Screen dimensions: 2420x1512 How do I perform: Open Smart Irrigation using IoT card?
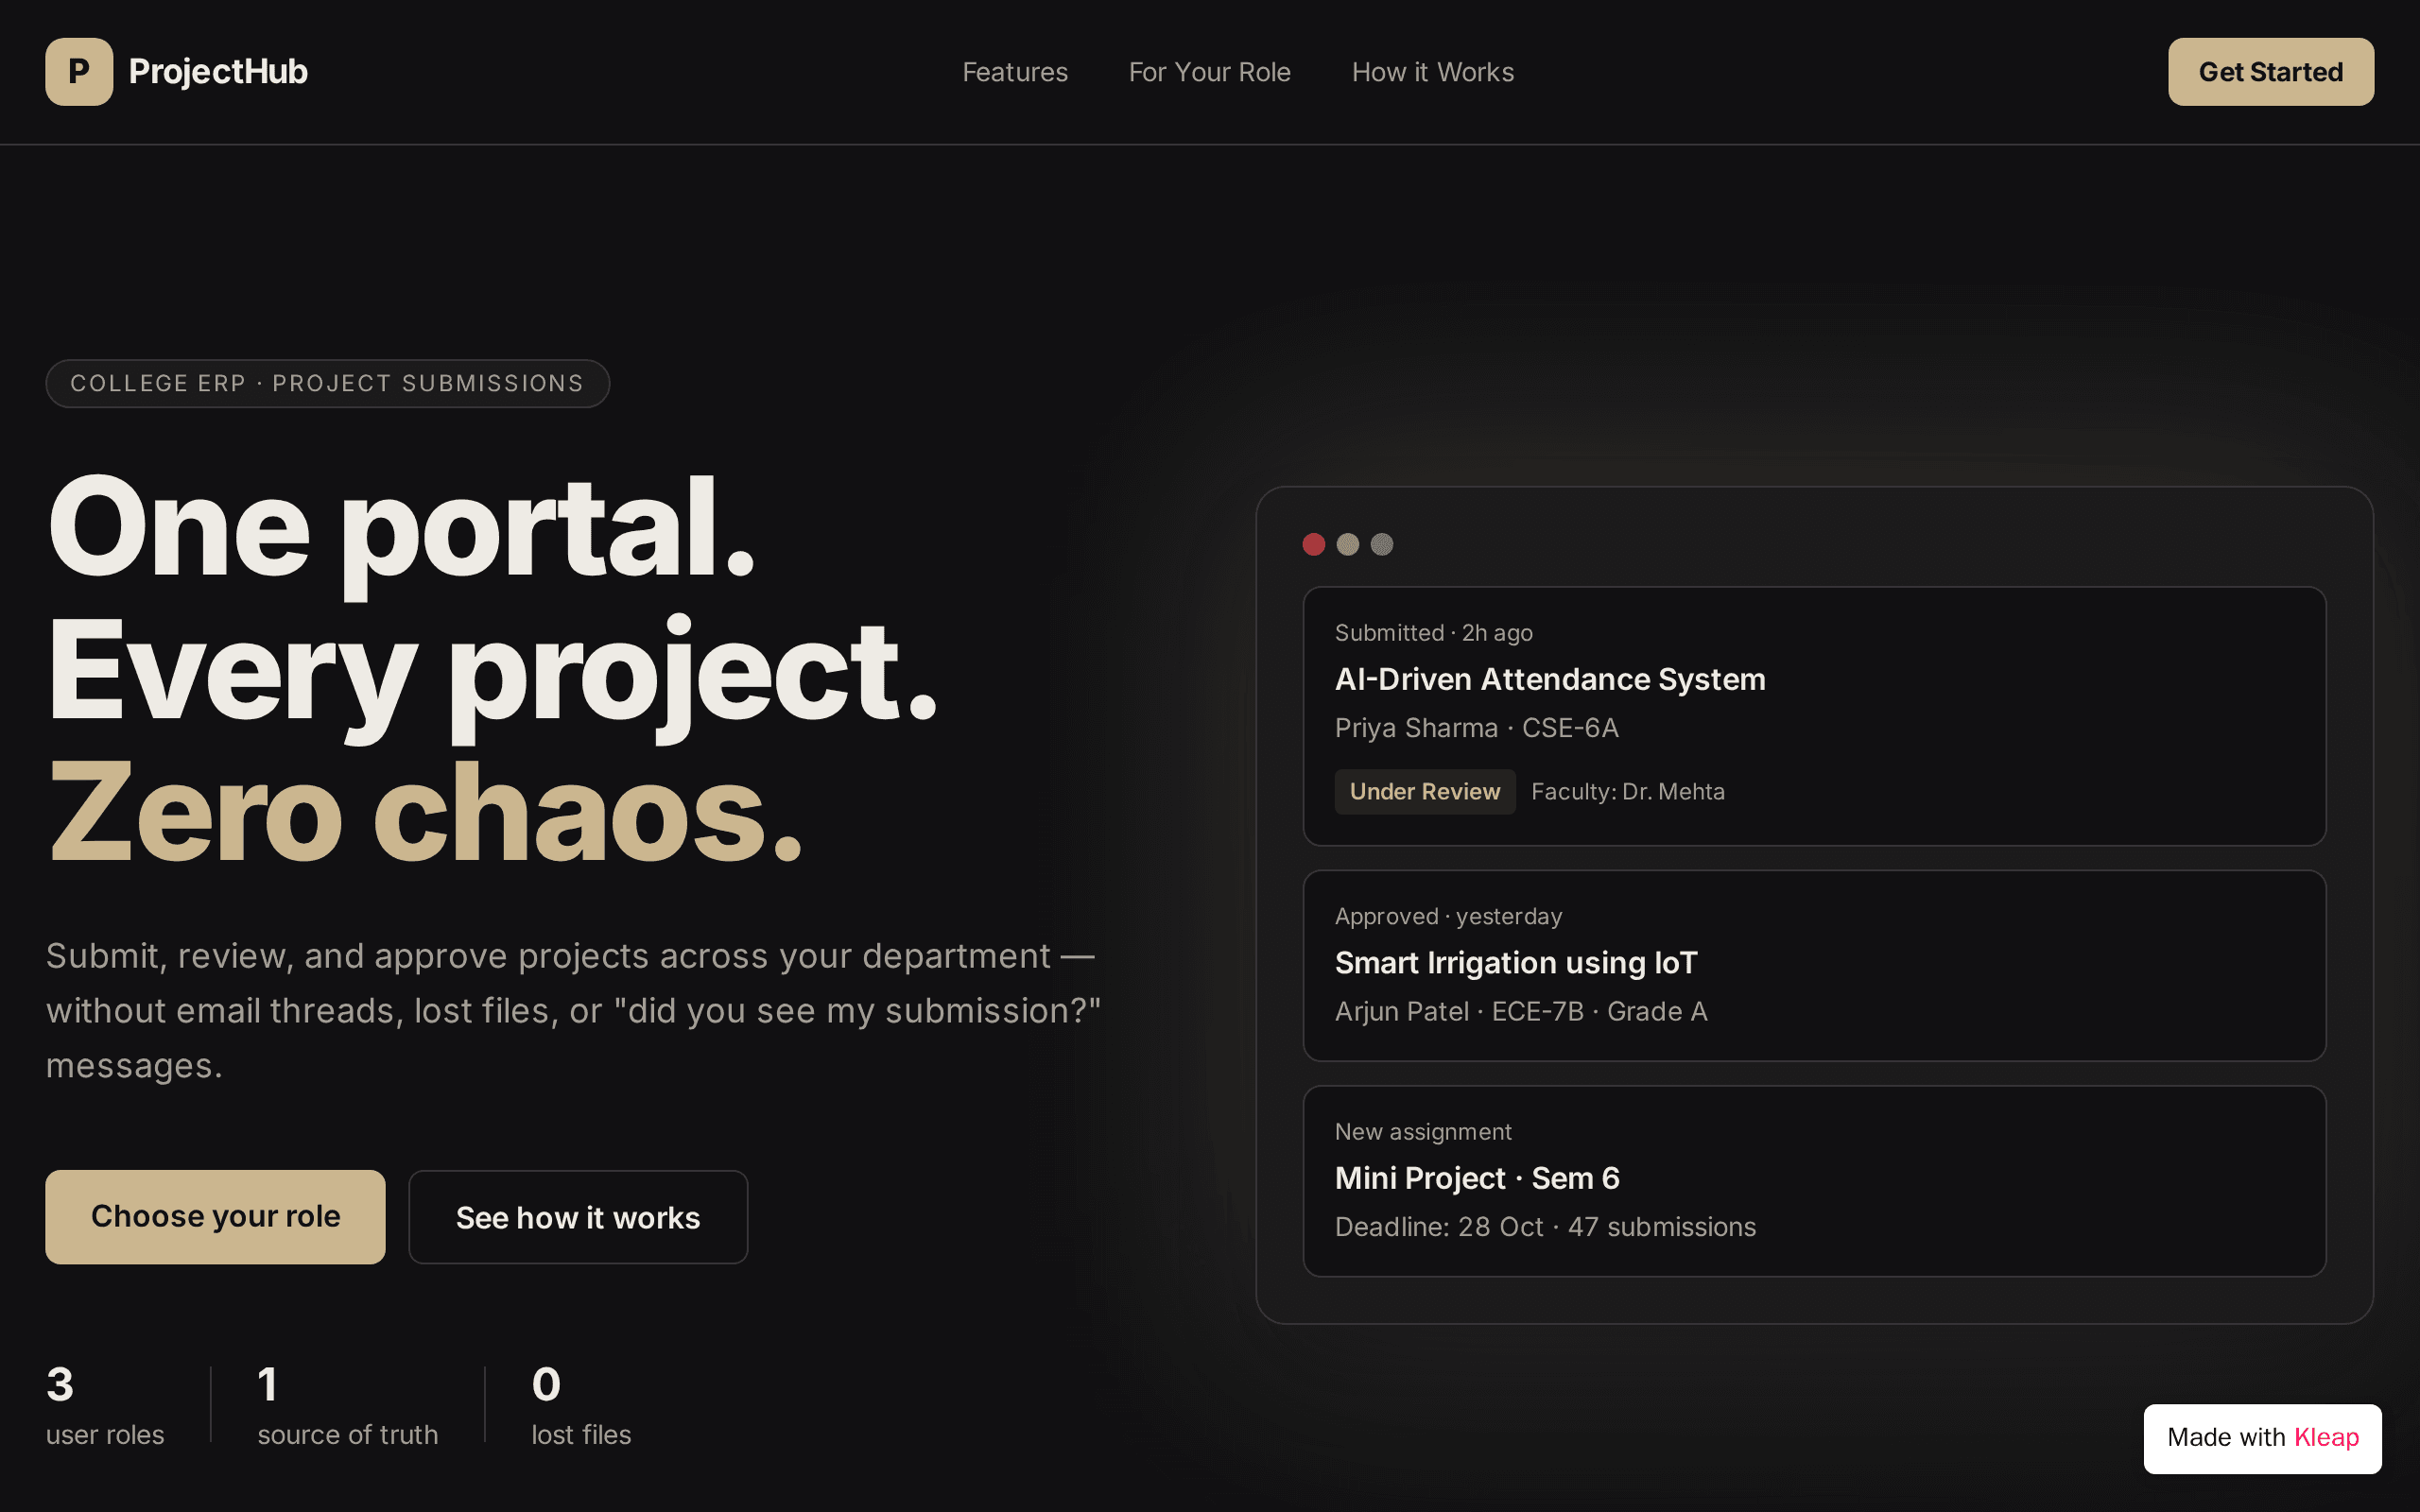tap(1814, 966)
